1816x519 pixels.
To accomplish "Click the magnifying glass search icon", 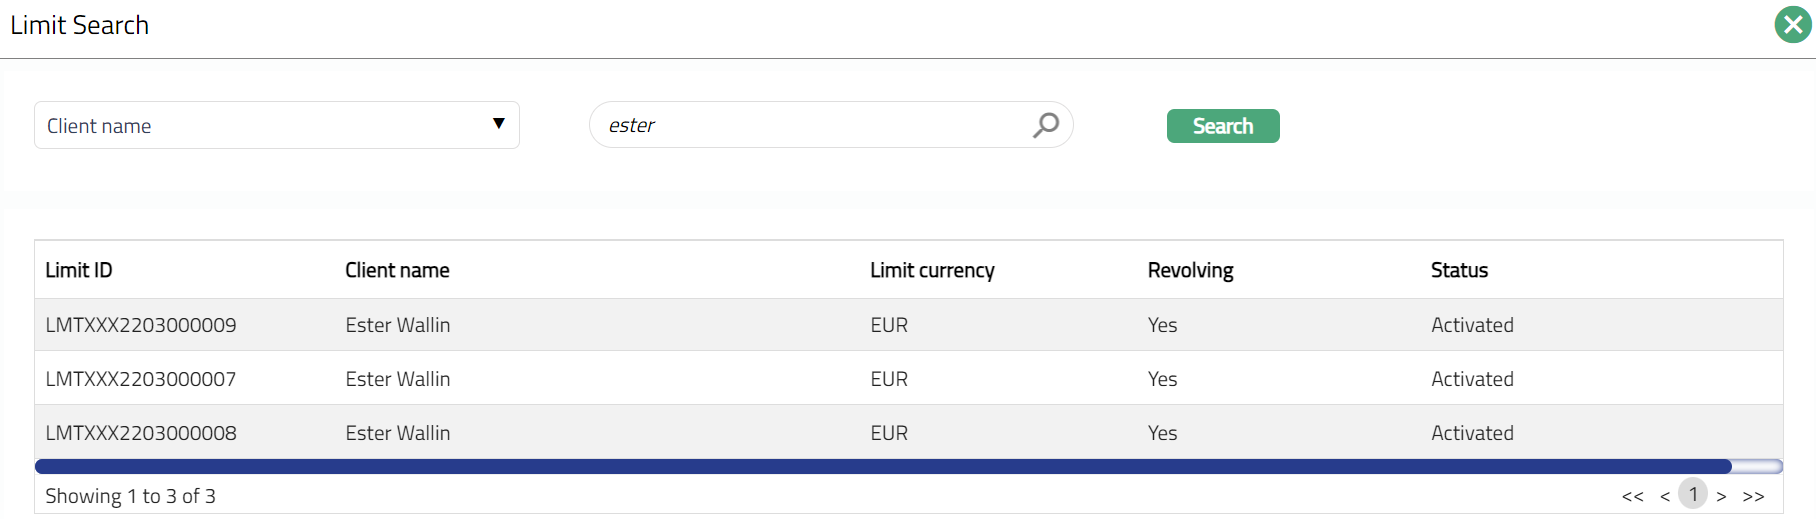I will (x=1046, y=125).
